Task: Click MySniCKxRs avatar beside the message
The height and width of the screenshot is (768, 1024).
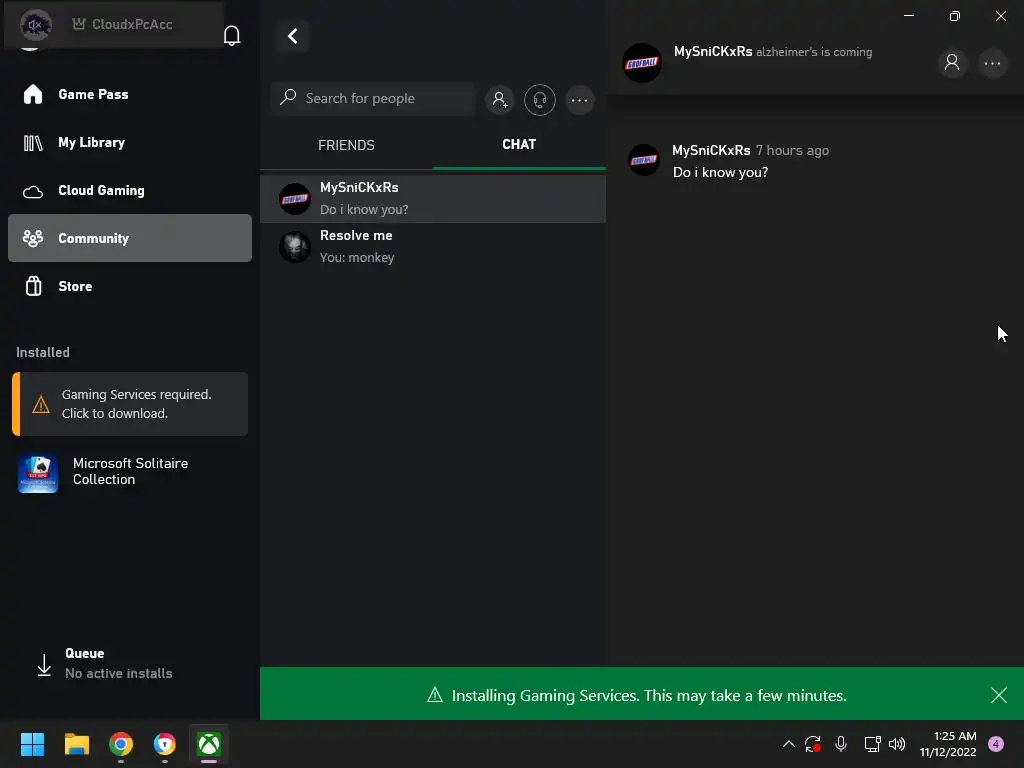Action: pyautogui.click(x=644, y=160)
